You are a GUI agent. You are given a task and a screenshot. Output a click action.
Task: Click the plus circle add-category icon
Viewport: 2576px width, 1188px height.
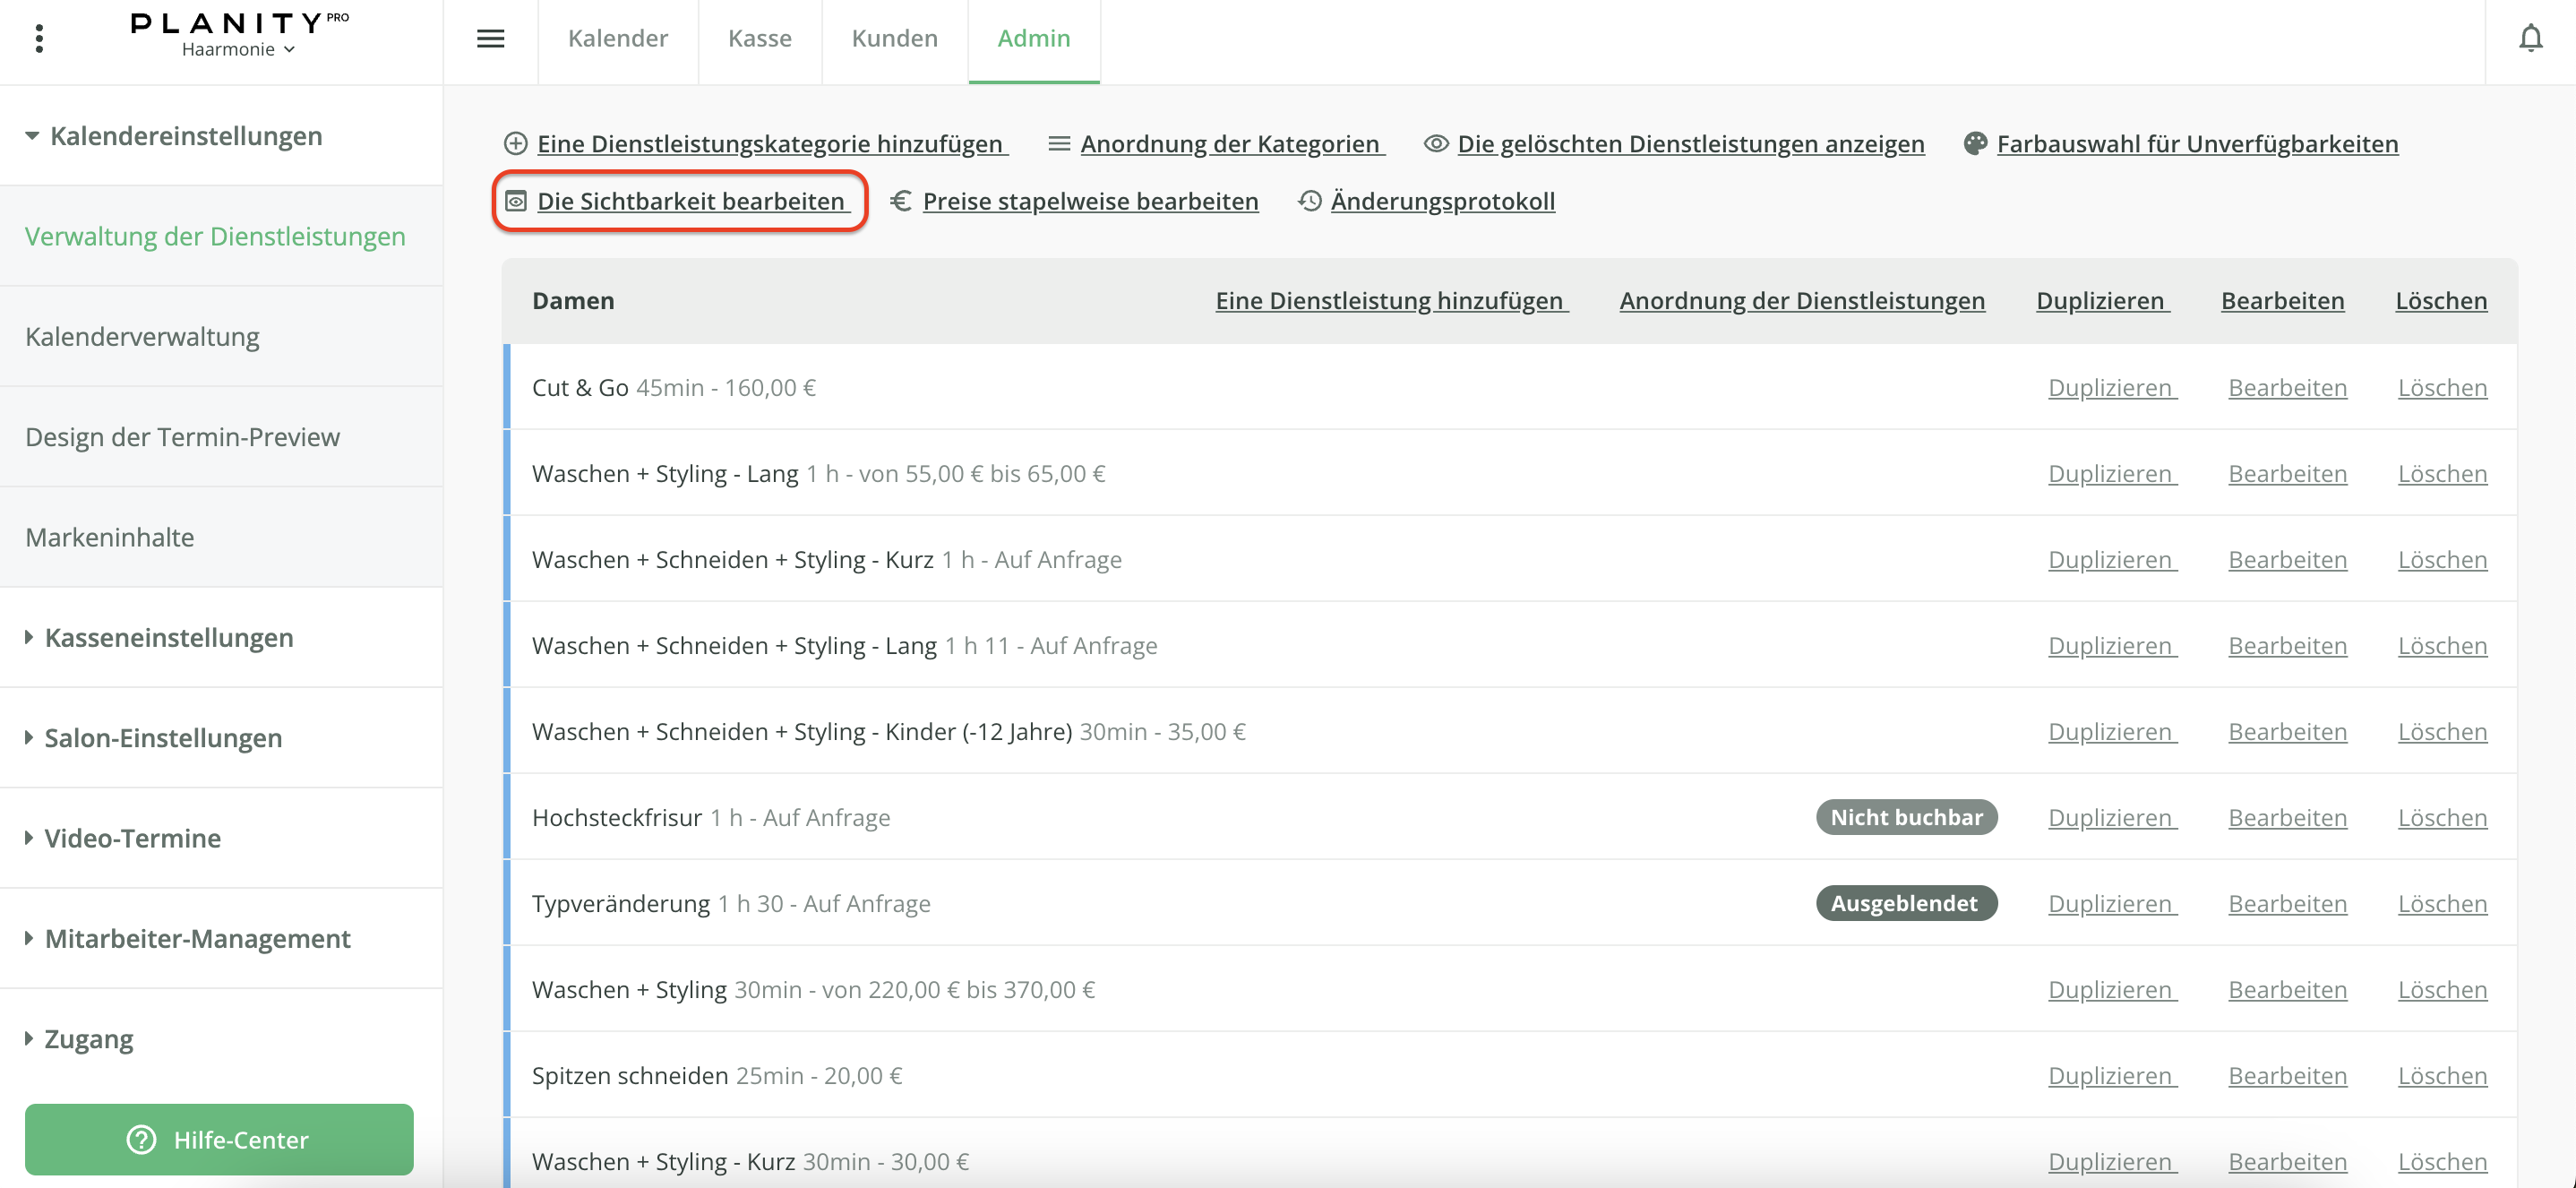pos(515,144)
